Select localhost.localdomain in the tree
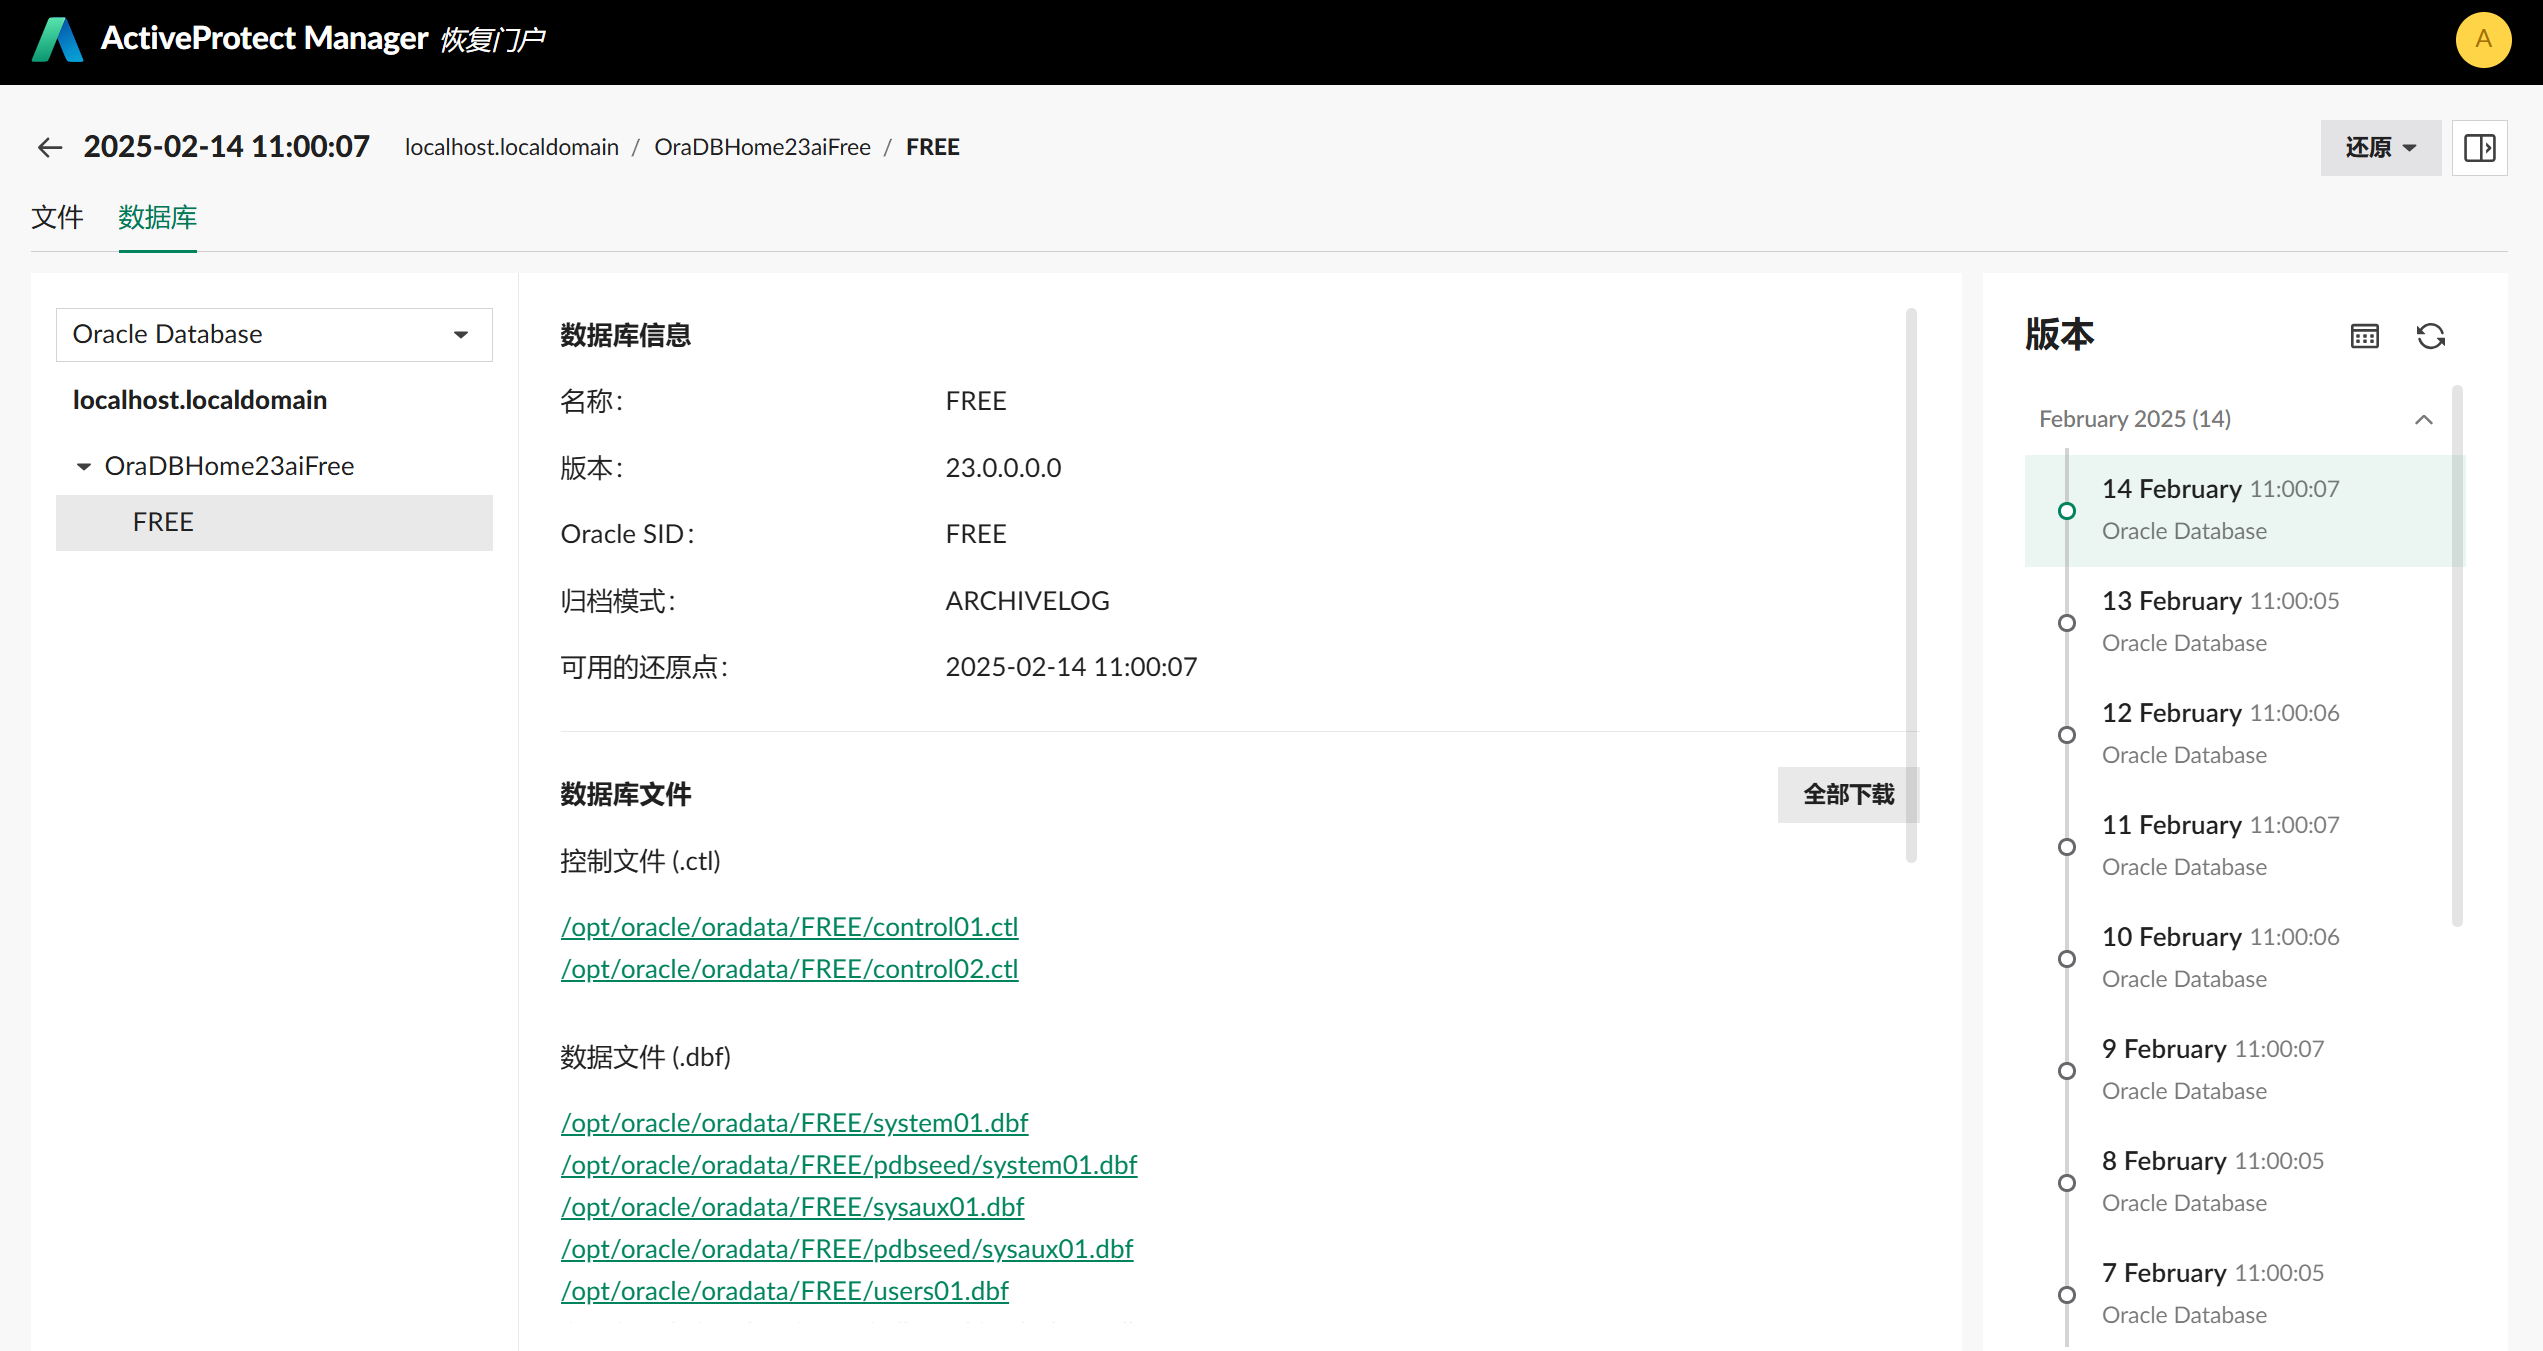Viewport: 2543px width, 1351px height. 200,400
